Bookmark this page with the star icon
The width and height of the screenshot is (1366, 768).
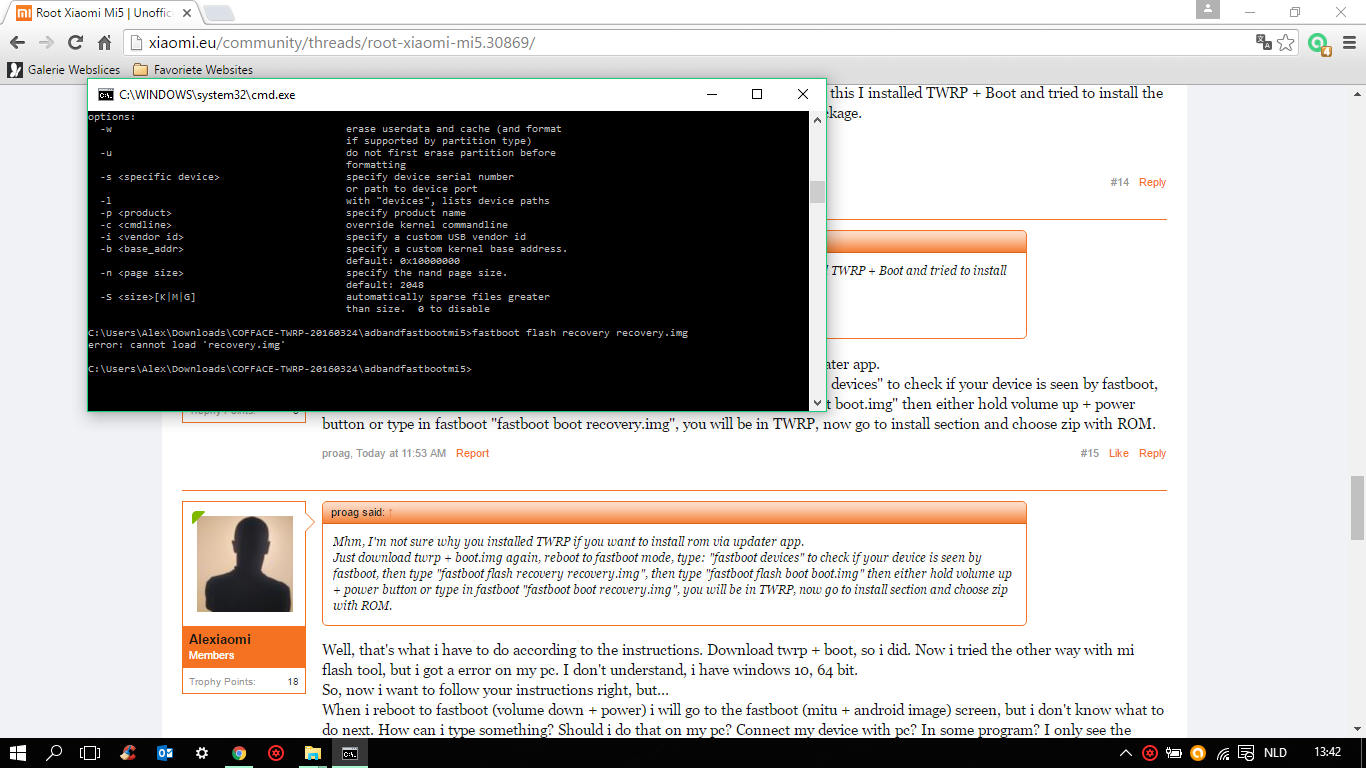coord(1286,43)
